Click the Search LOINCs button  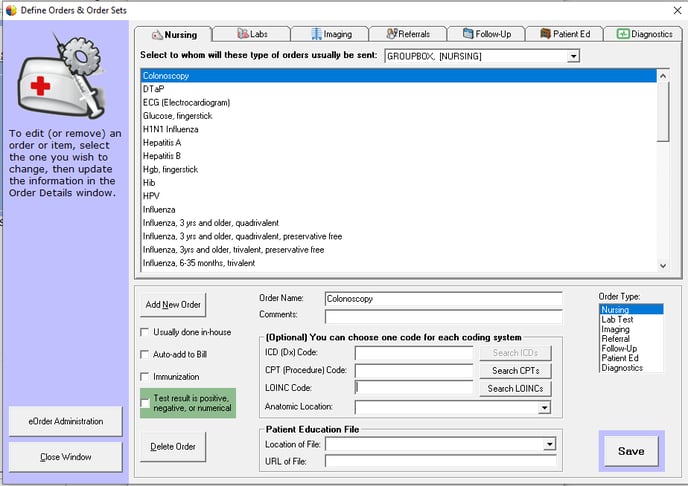(x=515, y=388)
